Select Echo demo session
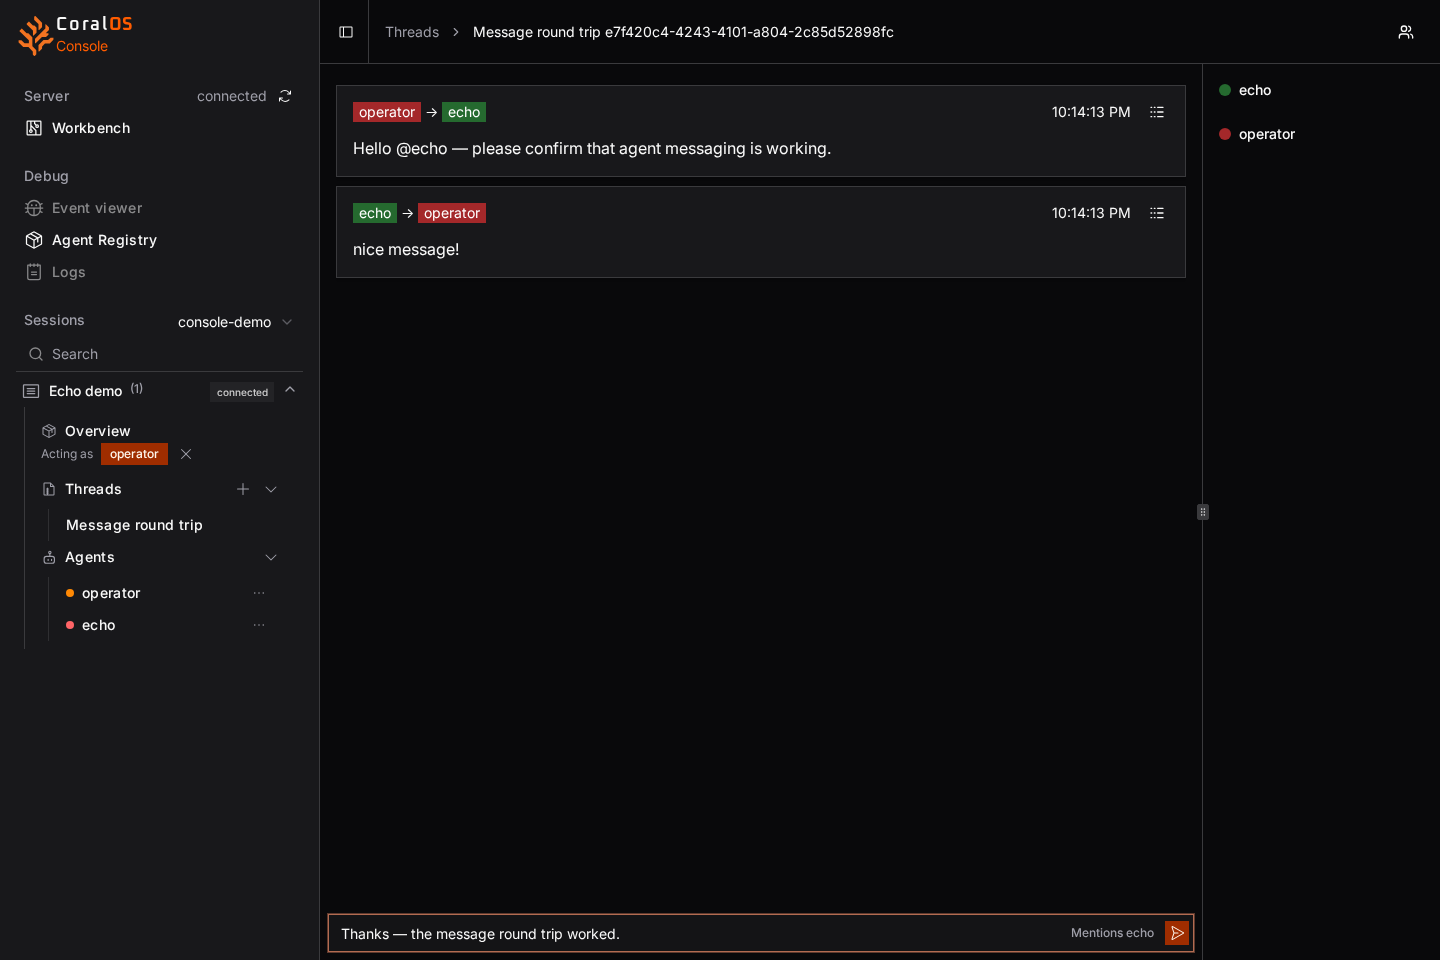 tap(85, 391)
